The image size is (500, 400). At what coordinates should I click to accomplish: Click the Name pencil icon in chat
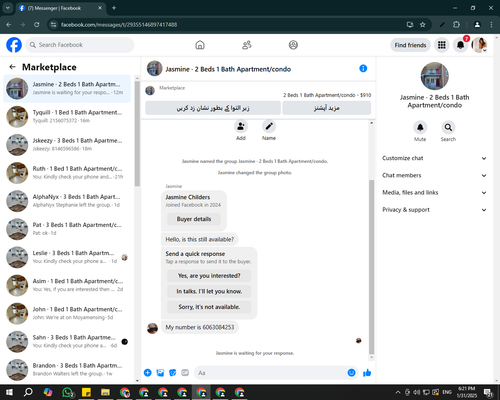269,127
